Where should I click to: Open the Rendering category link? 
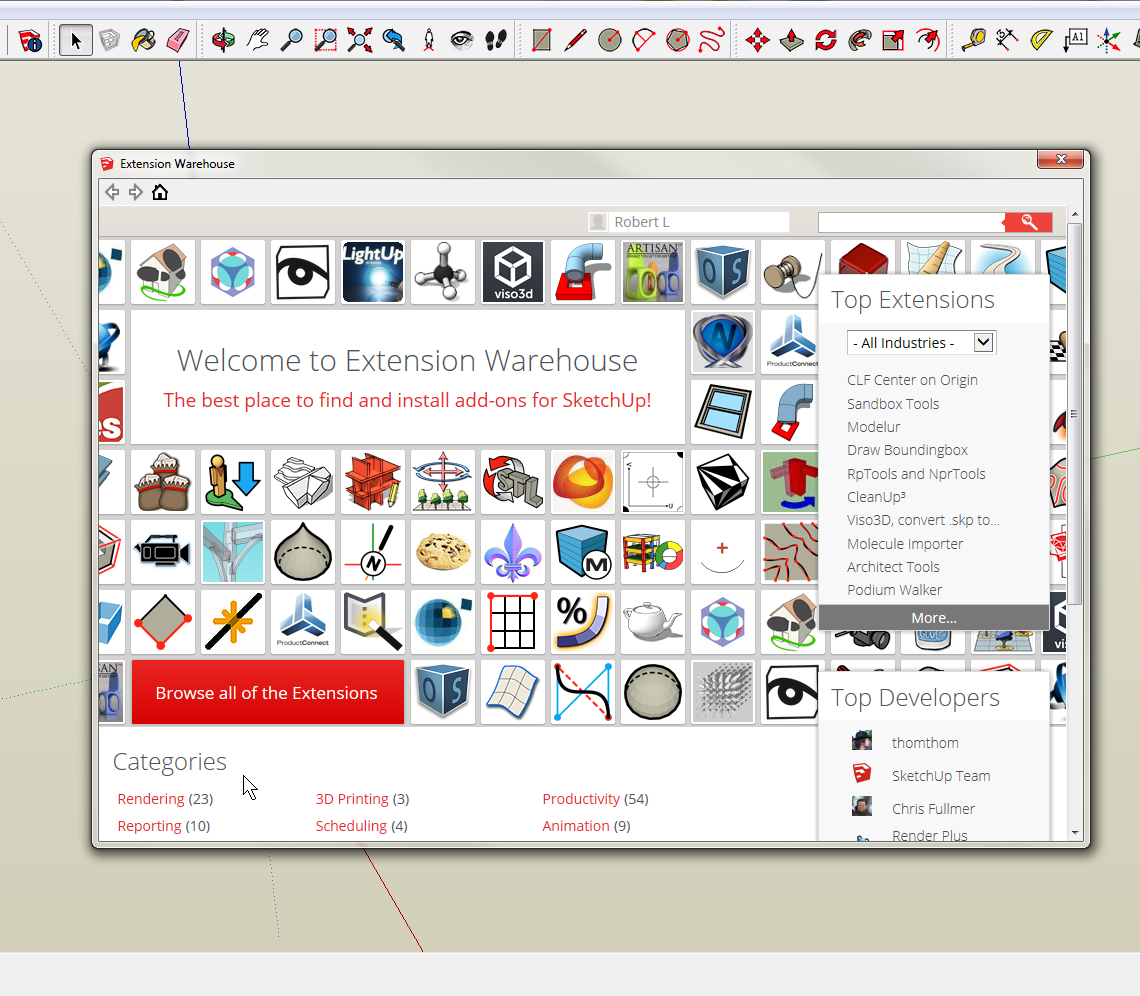pyautogui.click(x=151, y=799)
